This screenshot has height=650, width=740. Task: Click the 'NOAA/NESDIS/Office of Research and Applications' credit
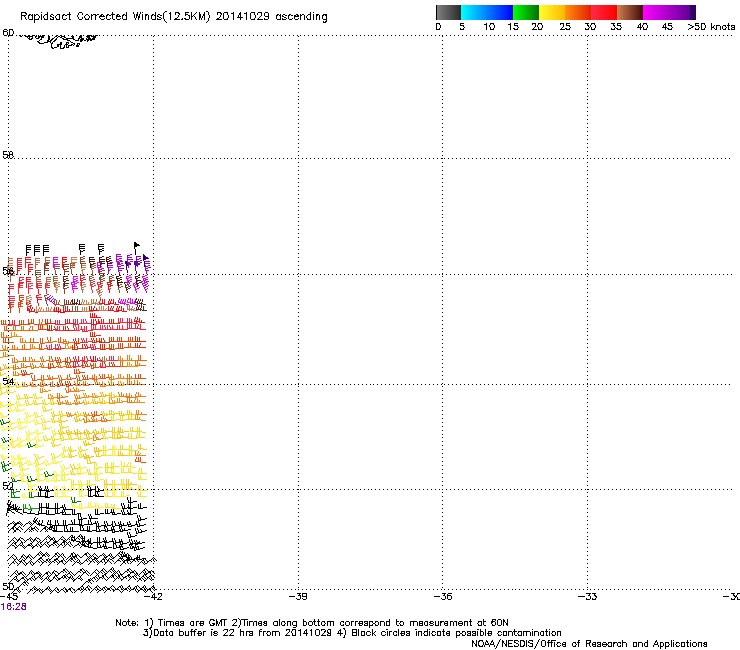589,644
